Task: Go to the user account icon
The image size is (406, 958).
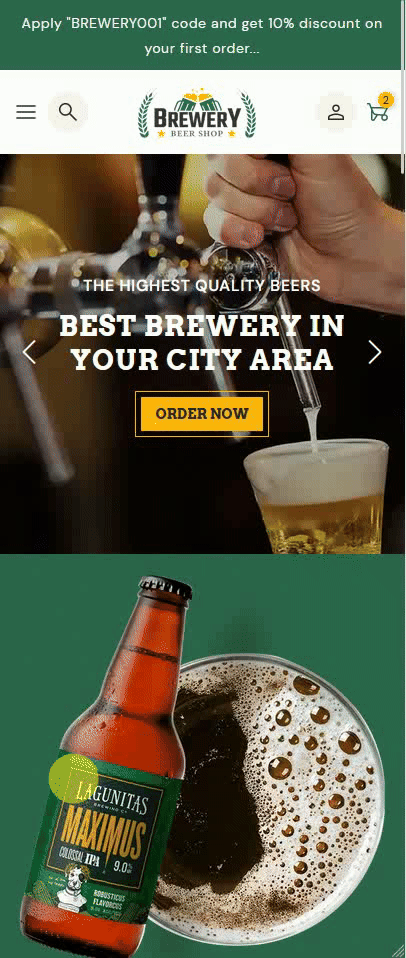Action: click(x=336, y=112)
